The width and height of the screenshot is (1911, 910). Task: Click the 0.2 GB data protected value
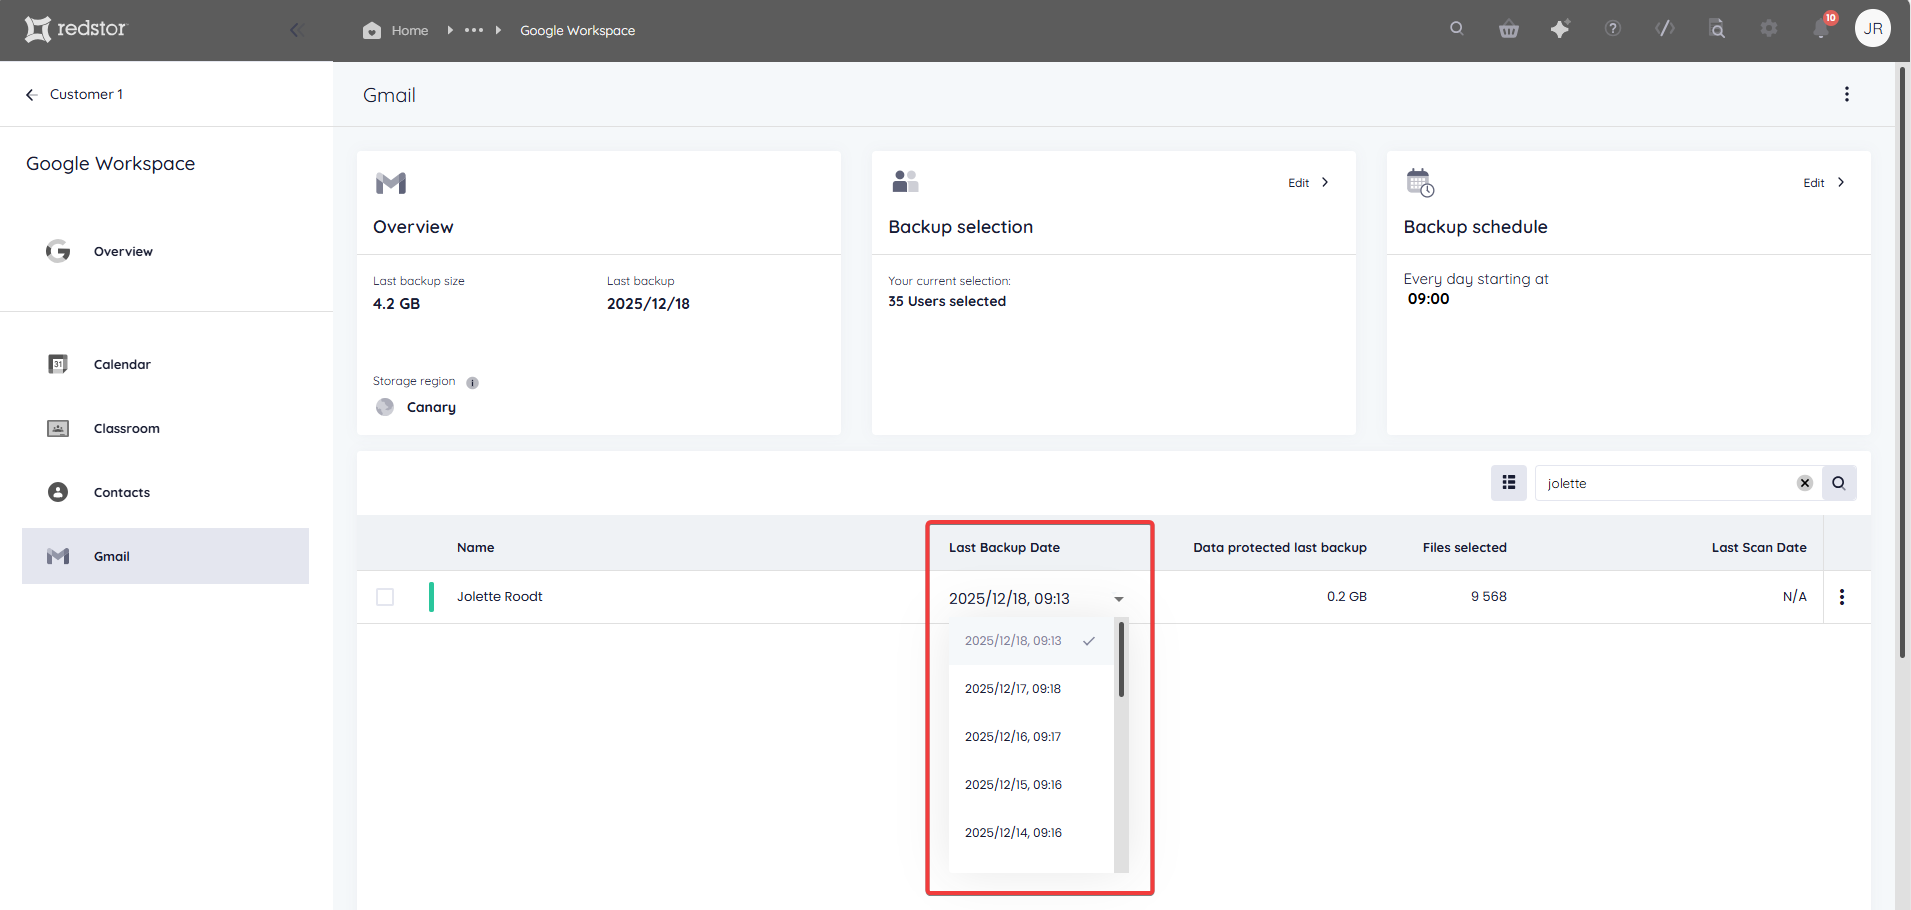coord(1347,597)
